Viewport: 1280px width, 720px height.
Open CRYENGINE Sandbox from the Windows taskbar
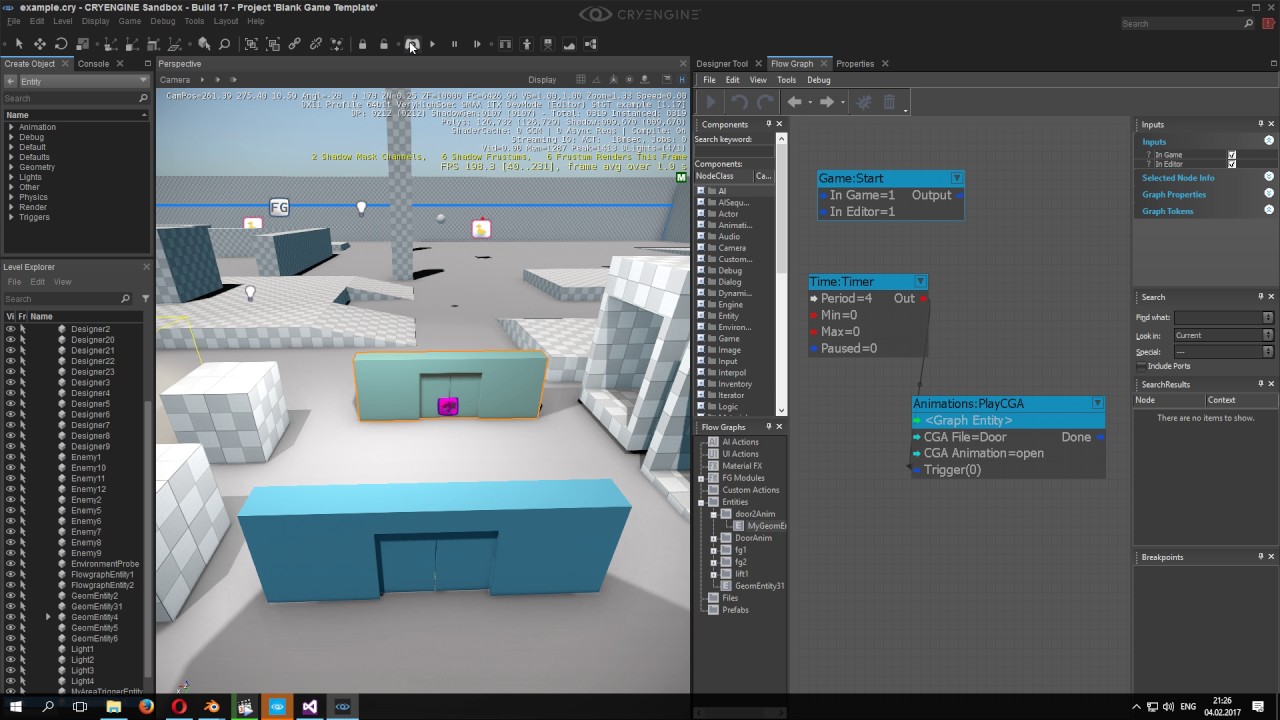pyautogui.click(x=343, y=706)
